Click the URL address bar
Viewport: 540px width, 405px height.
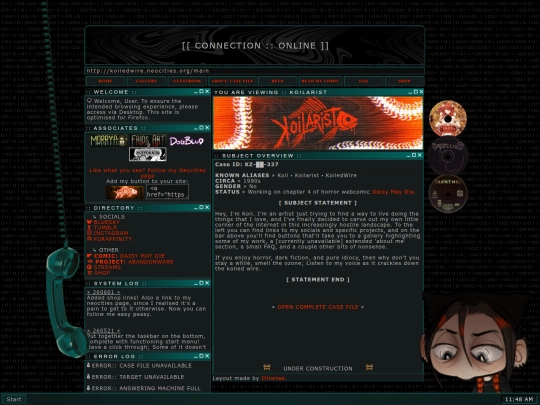point(255,71)
